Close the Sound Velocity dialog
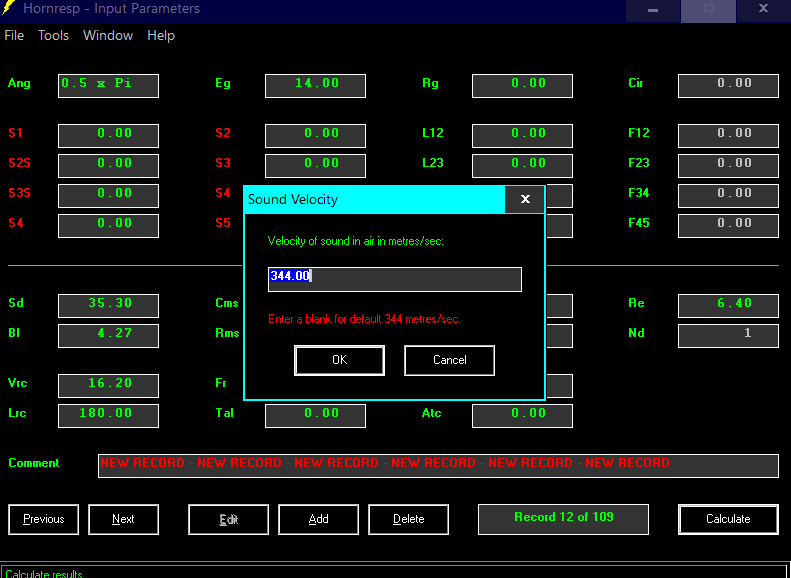Image resolution: width=791 pixels, height=578 pixels. 525,199
